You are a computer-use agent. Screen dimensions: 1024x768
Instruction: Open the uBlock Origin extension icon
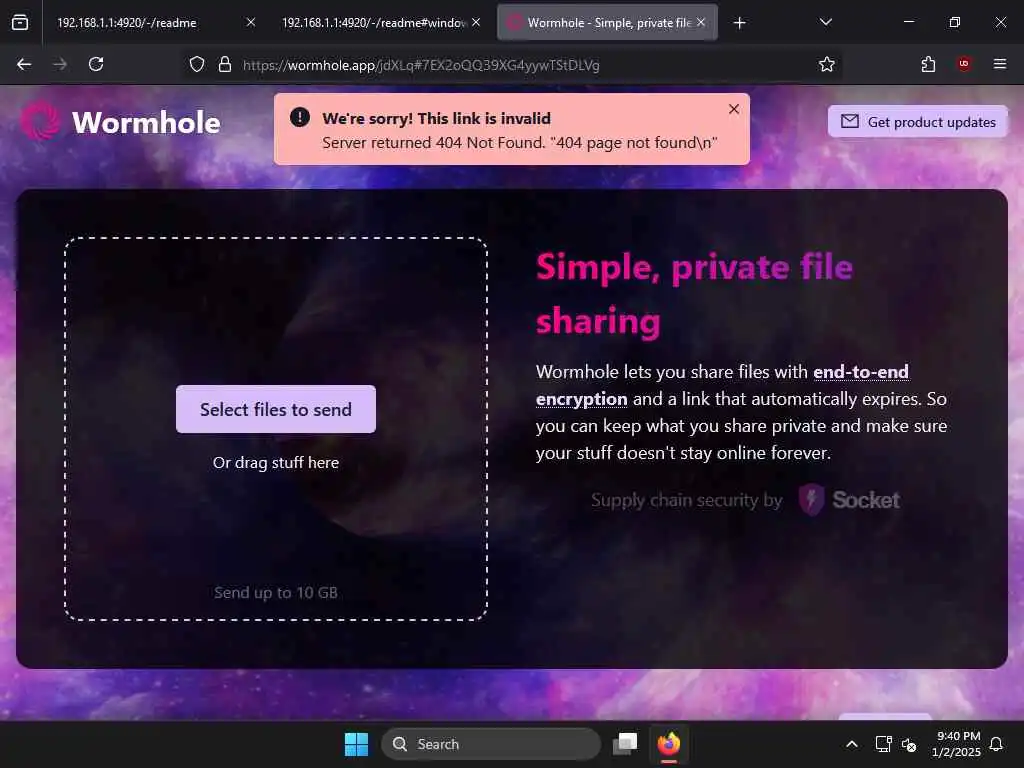(964, 64)
